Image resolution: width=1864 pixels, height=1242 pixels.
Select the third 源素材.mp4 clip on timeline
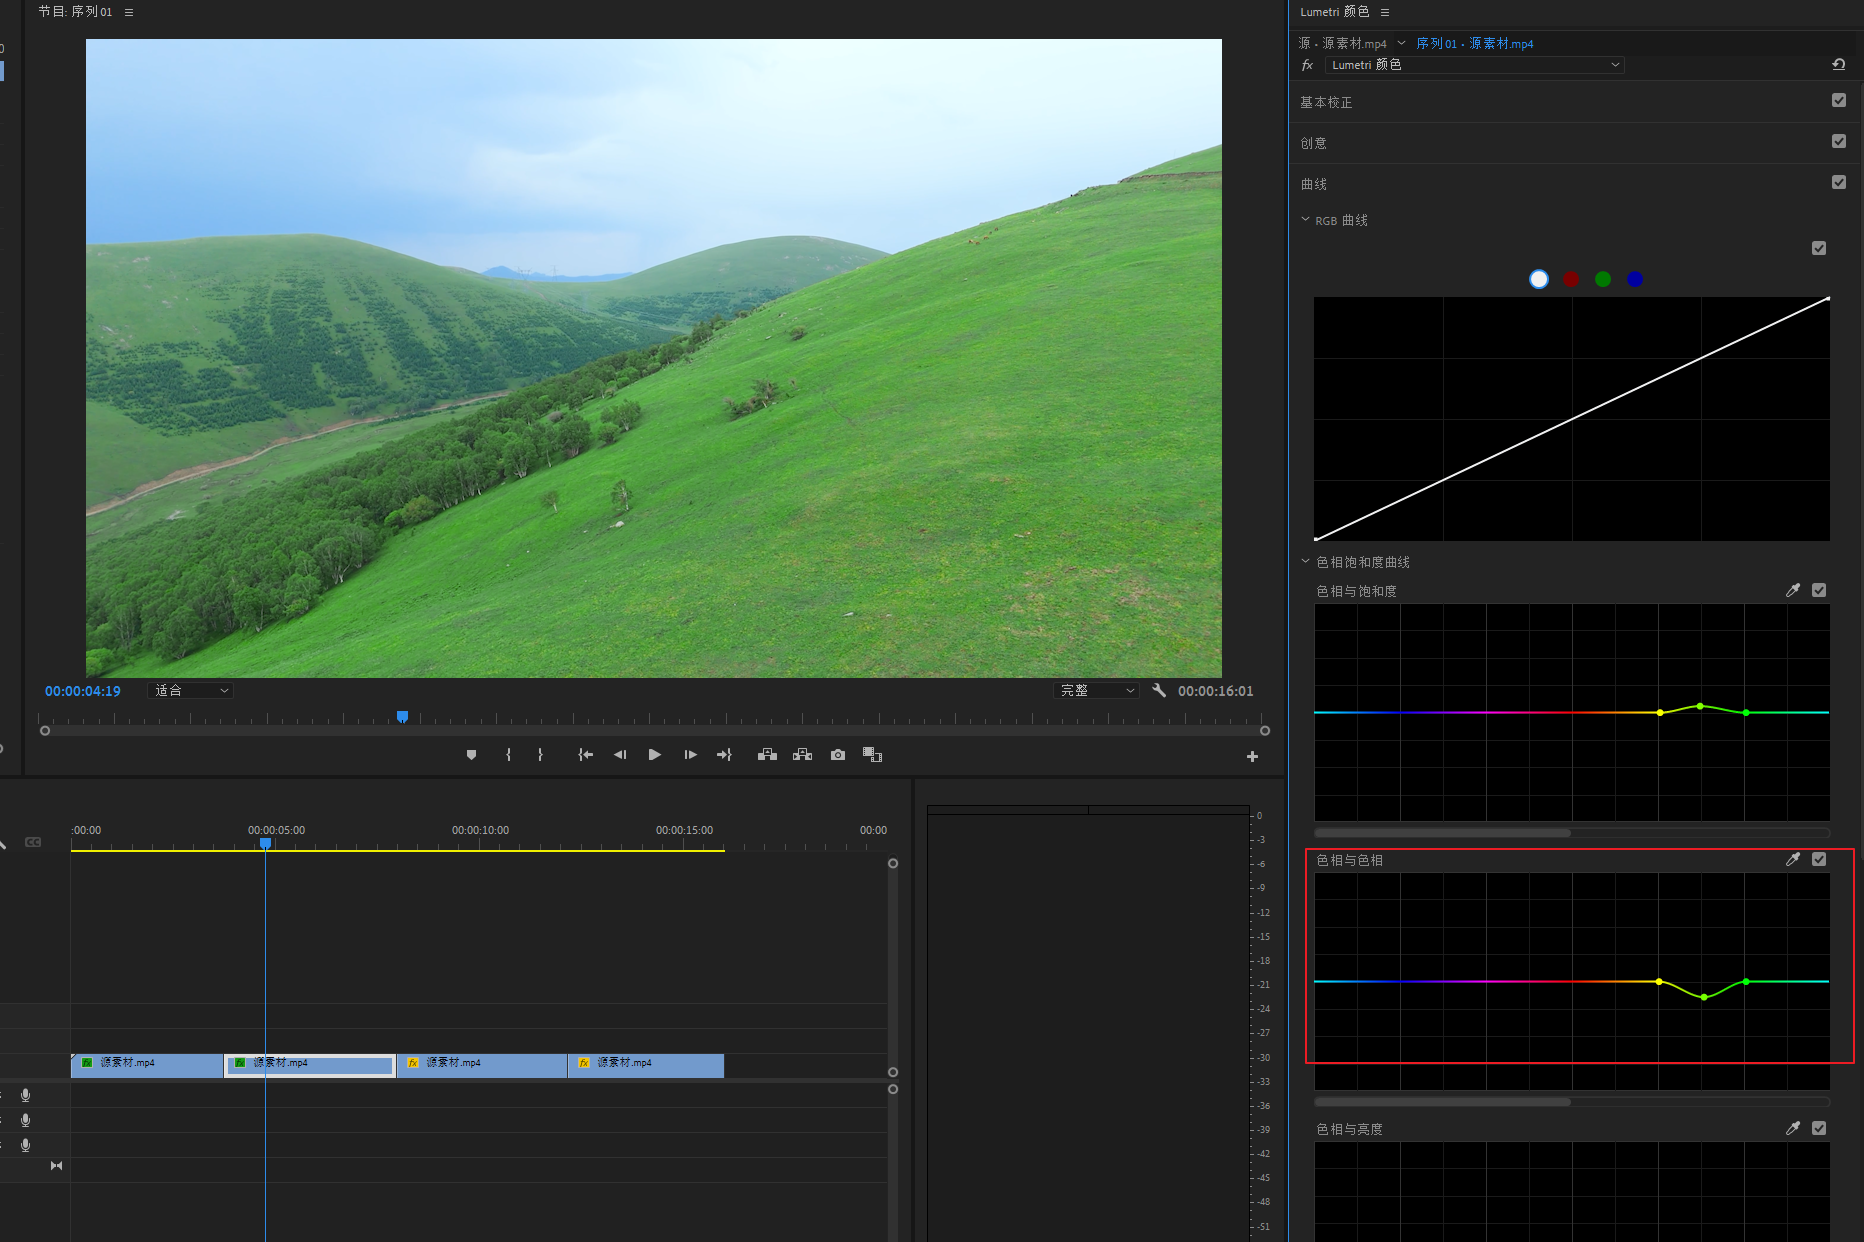482,1064
